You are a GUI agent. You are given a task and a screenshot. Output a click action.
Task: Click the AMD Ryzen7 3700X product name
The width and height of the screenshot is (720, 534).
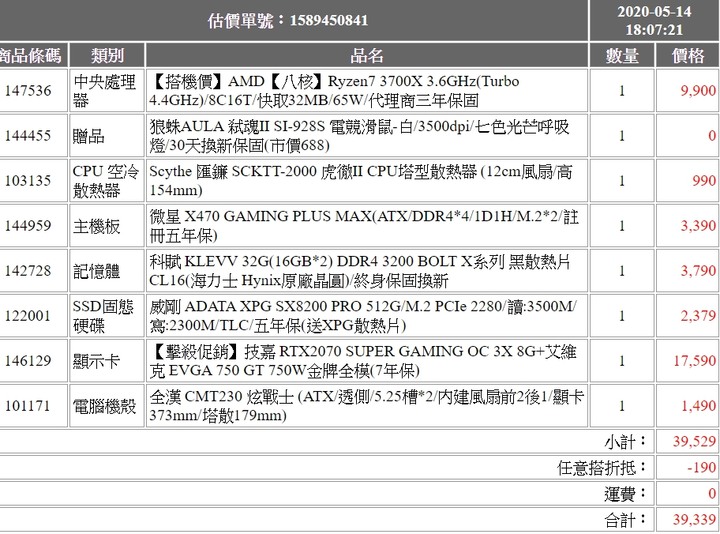[334, 90]
